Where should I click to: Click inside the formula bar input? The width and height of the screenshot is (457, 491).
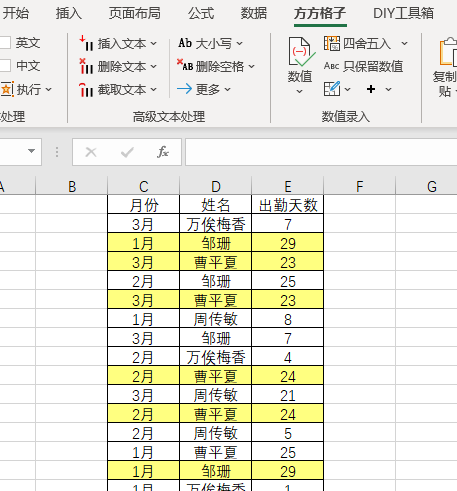click(321, 152)
